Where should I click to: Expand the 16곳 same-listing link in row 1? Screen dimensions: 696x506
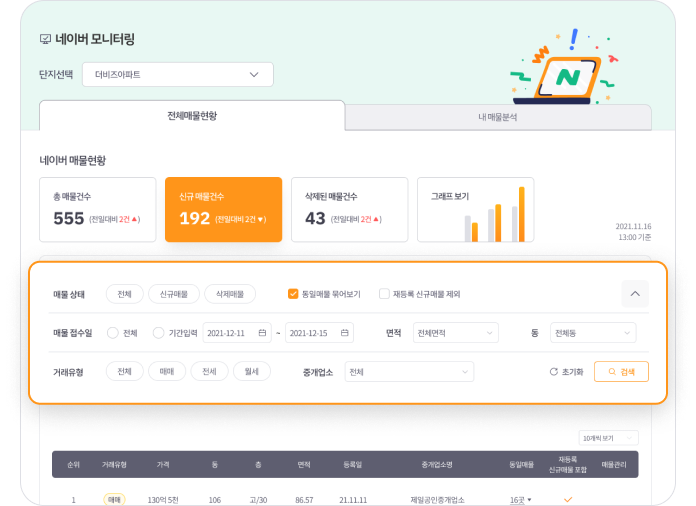(x=520, y=500)
